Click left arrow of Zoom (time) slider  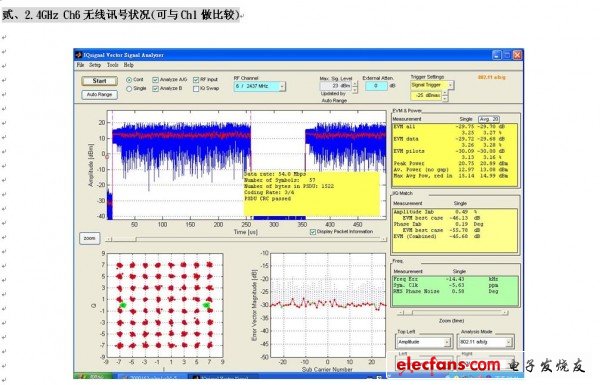[400, 313]
